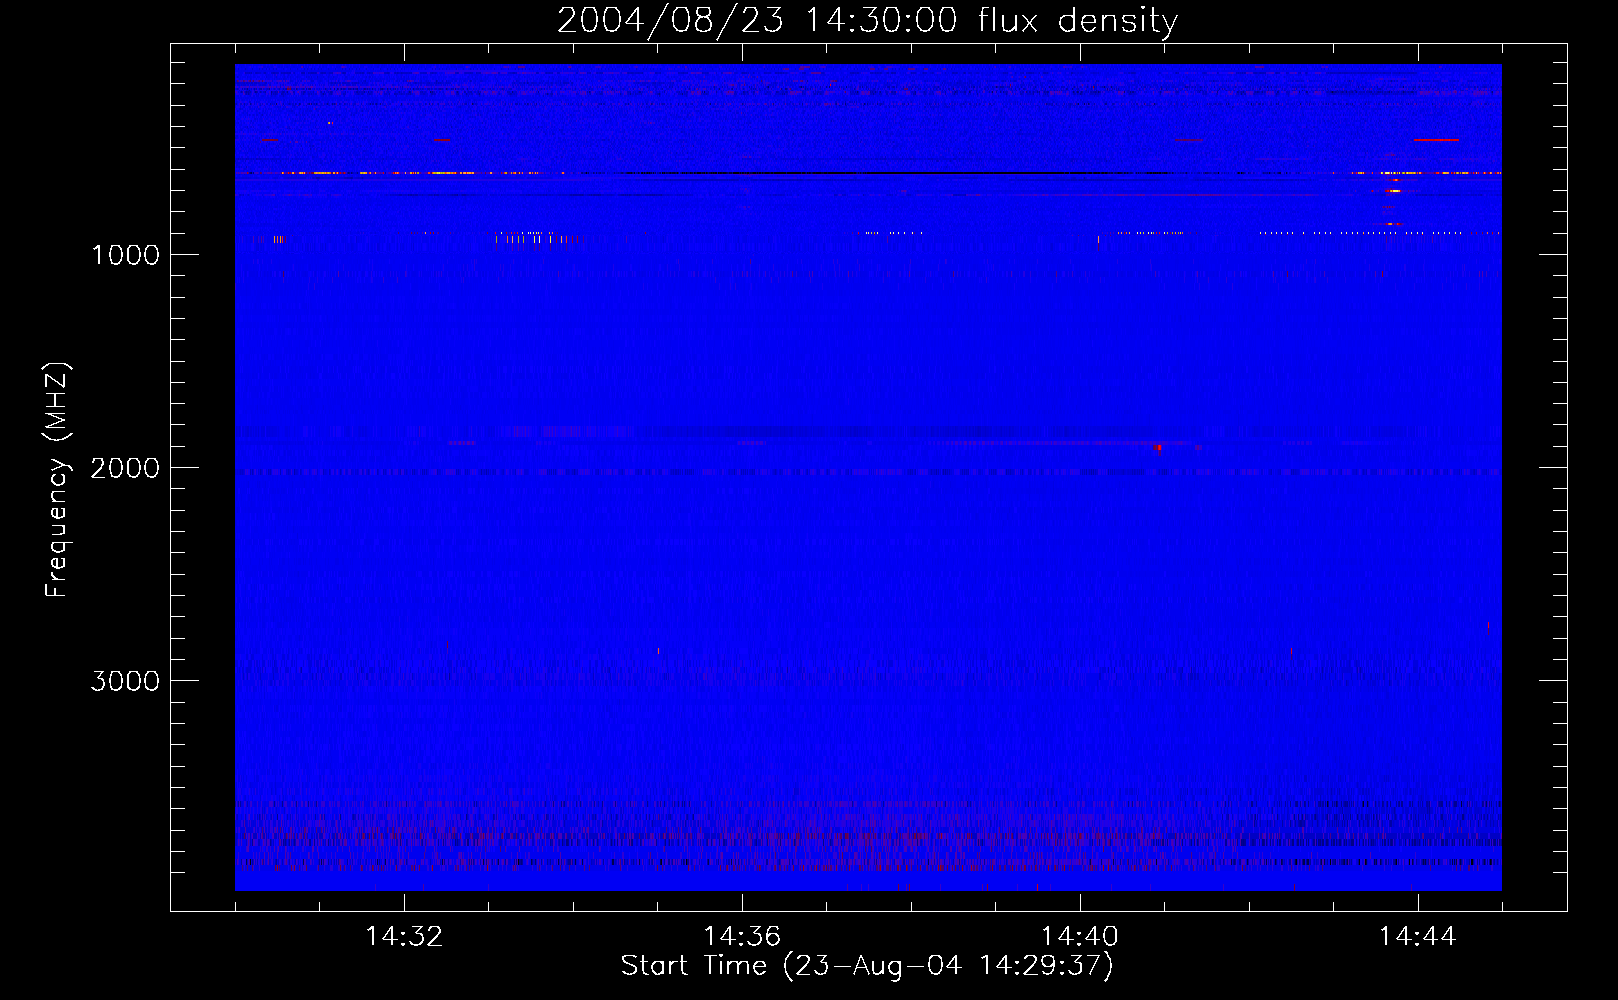1618x1000 pixels.
Task: Click the plot title '2004/08/23 14:30:00 flux density'
Action: [867, 20]
